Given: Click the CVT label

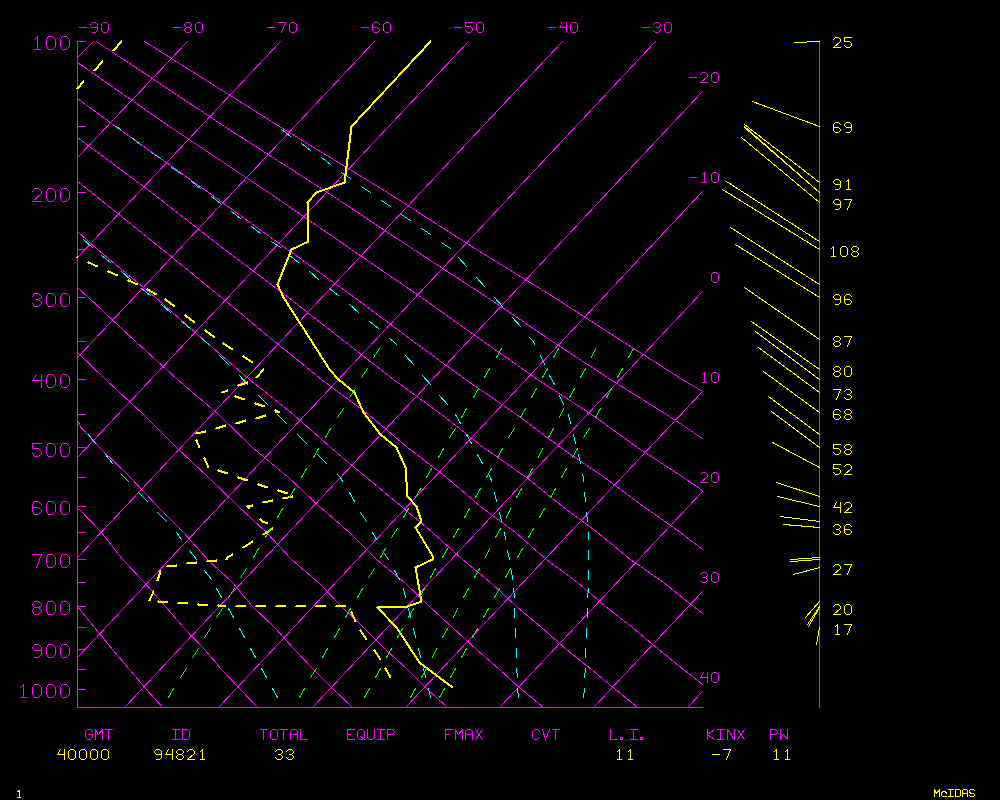Looking at the screenshot, I should [x=546, y=735].
